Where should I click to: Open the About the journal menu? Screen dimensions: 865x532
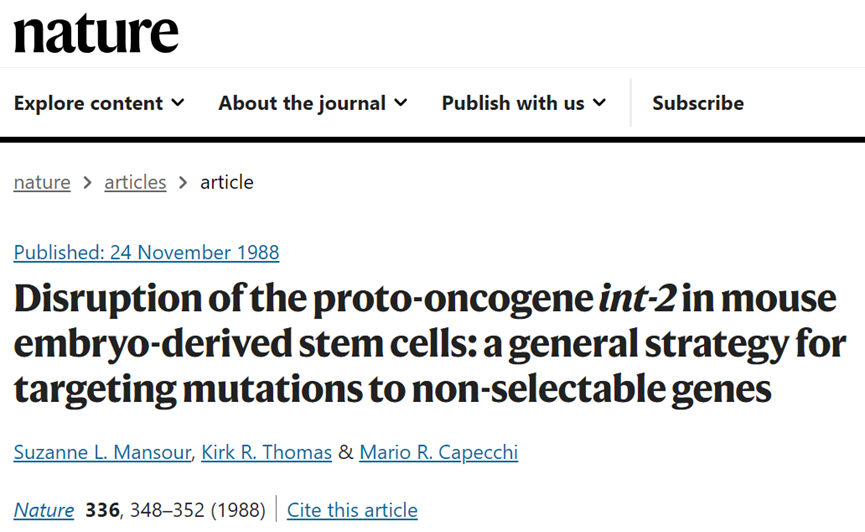pyautogui.click(x=313, y=103)
